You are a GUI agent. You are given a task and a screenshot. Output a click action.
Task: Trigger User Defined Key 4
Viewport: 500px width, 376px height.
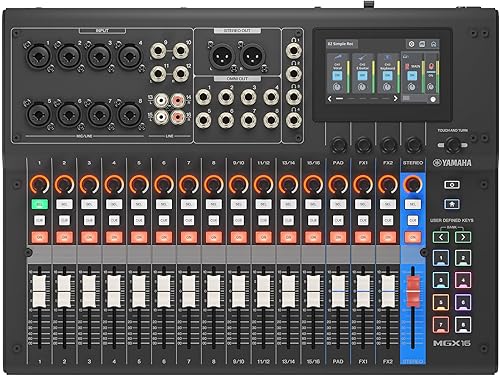point(463,280)
